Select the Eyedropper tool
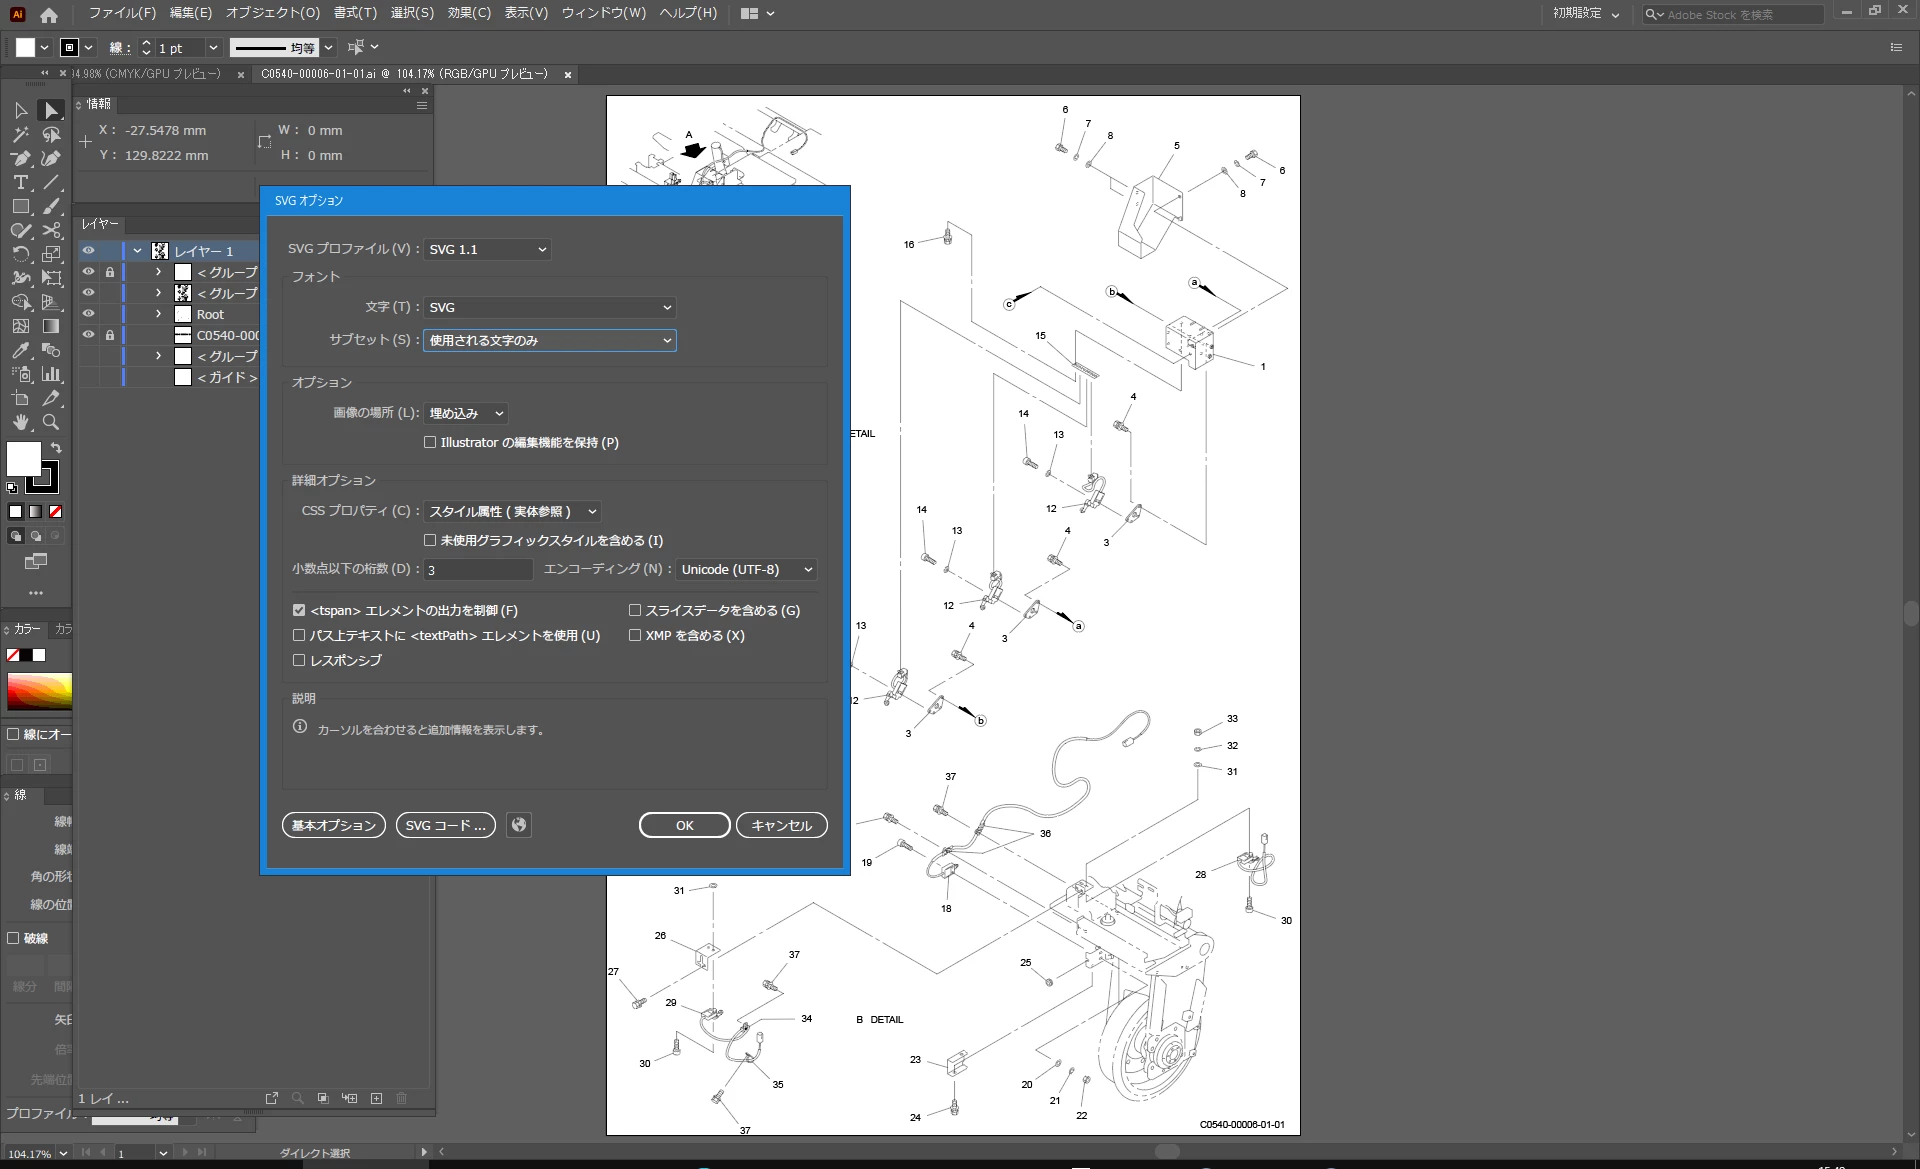The image size is (1920, 1169). tap(20, 351)
